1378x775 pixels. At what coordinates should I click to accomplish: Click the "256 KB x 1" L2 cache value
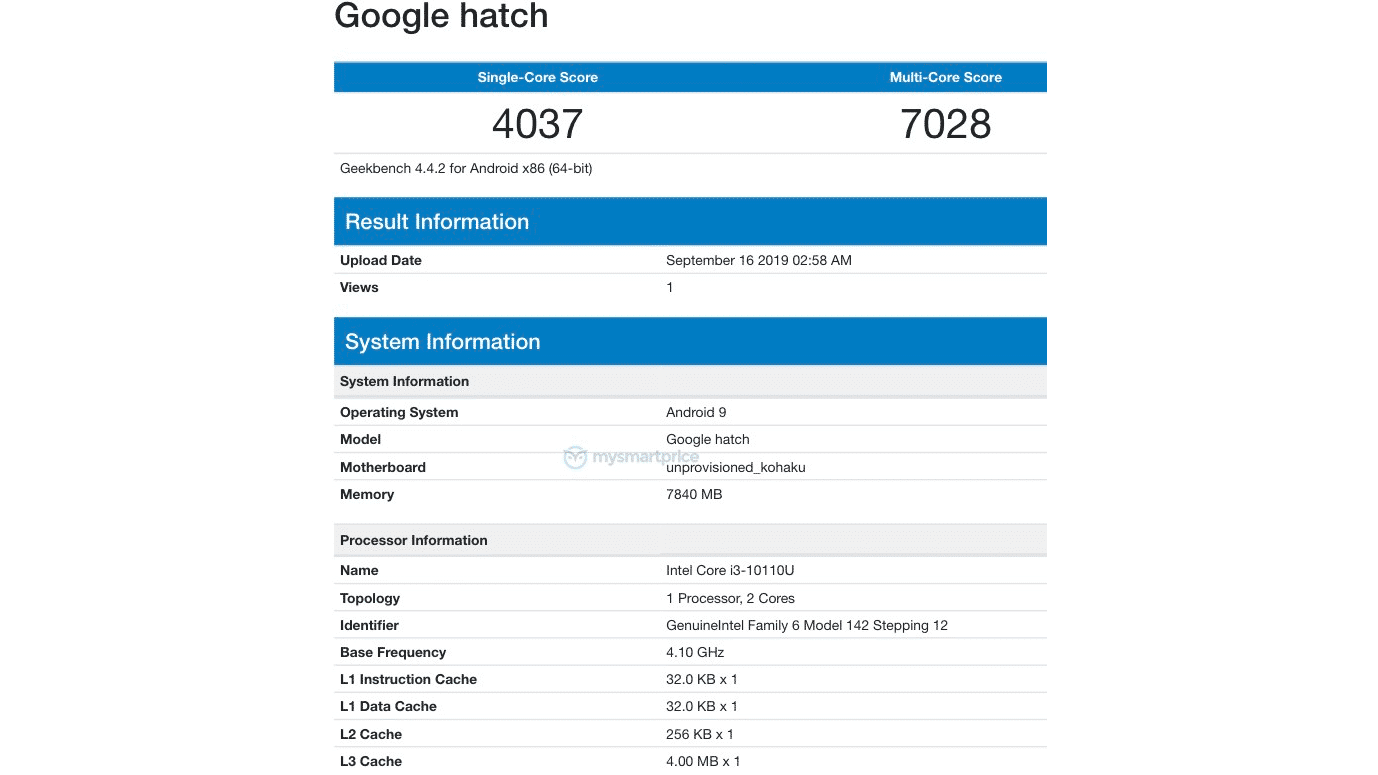[700, 734]
